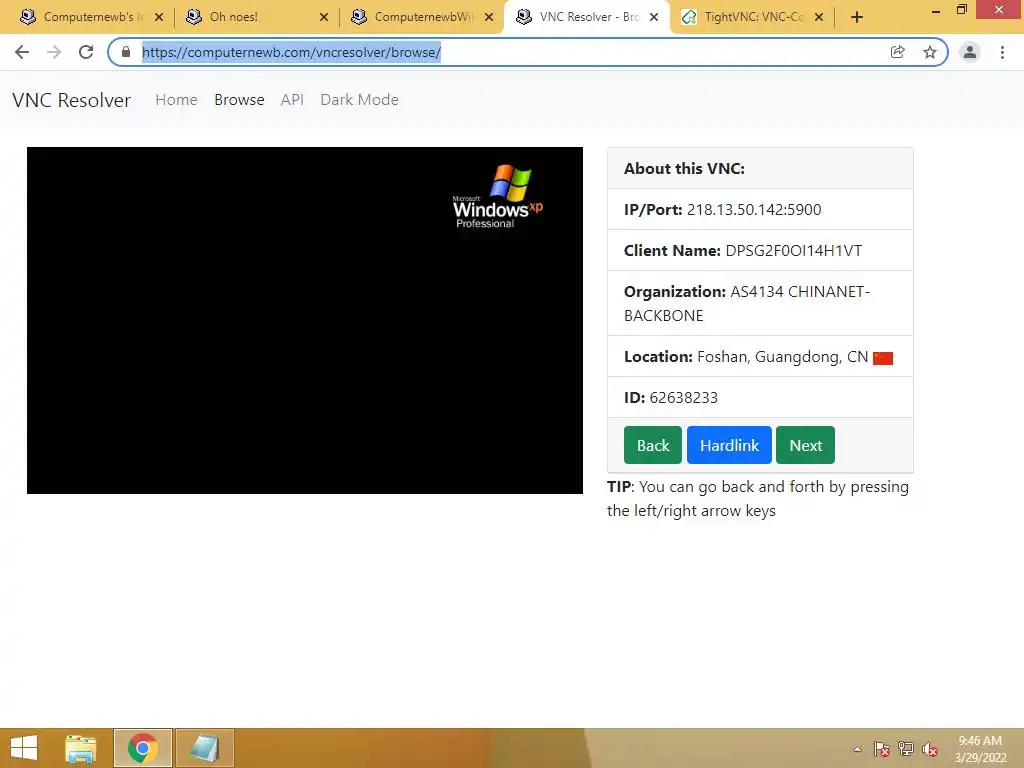
Task: Click the Action Center flag tray icon
Action: coord(882,749)
